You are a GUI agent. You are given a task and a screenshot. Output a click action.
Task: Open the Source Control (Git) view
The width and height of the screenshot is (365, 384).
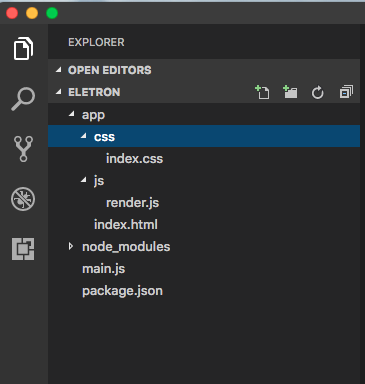point(23,149)
